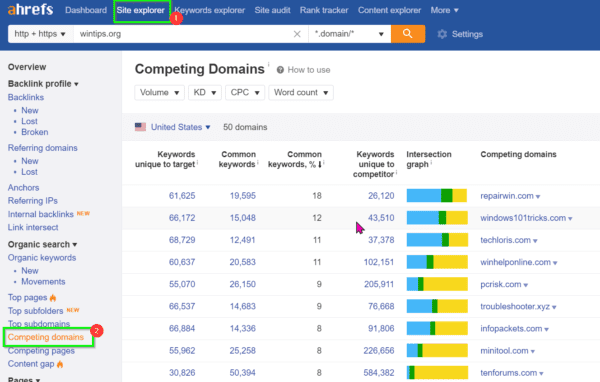This screenshot has width=600, height=382.
Task: Open Referring IPs in sidebar
Action: (33, 201)
